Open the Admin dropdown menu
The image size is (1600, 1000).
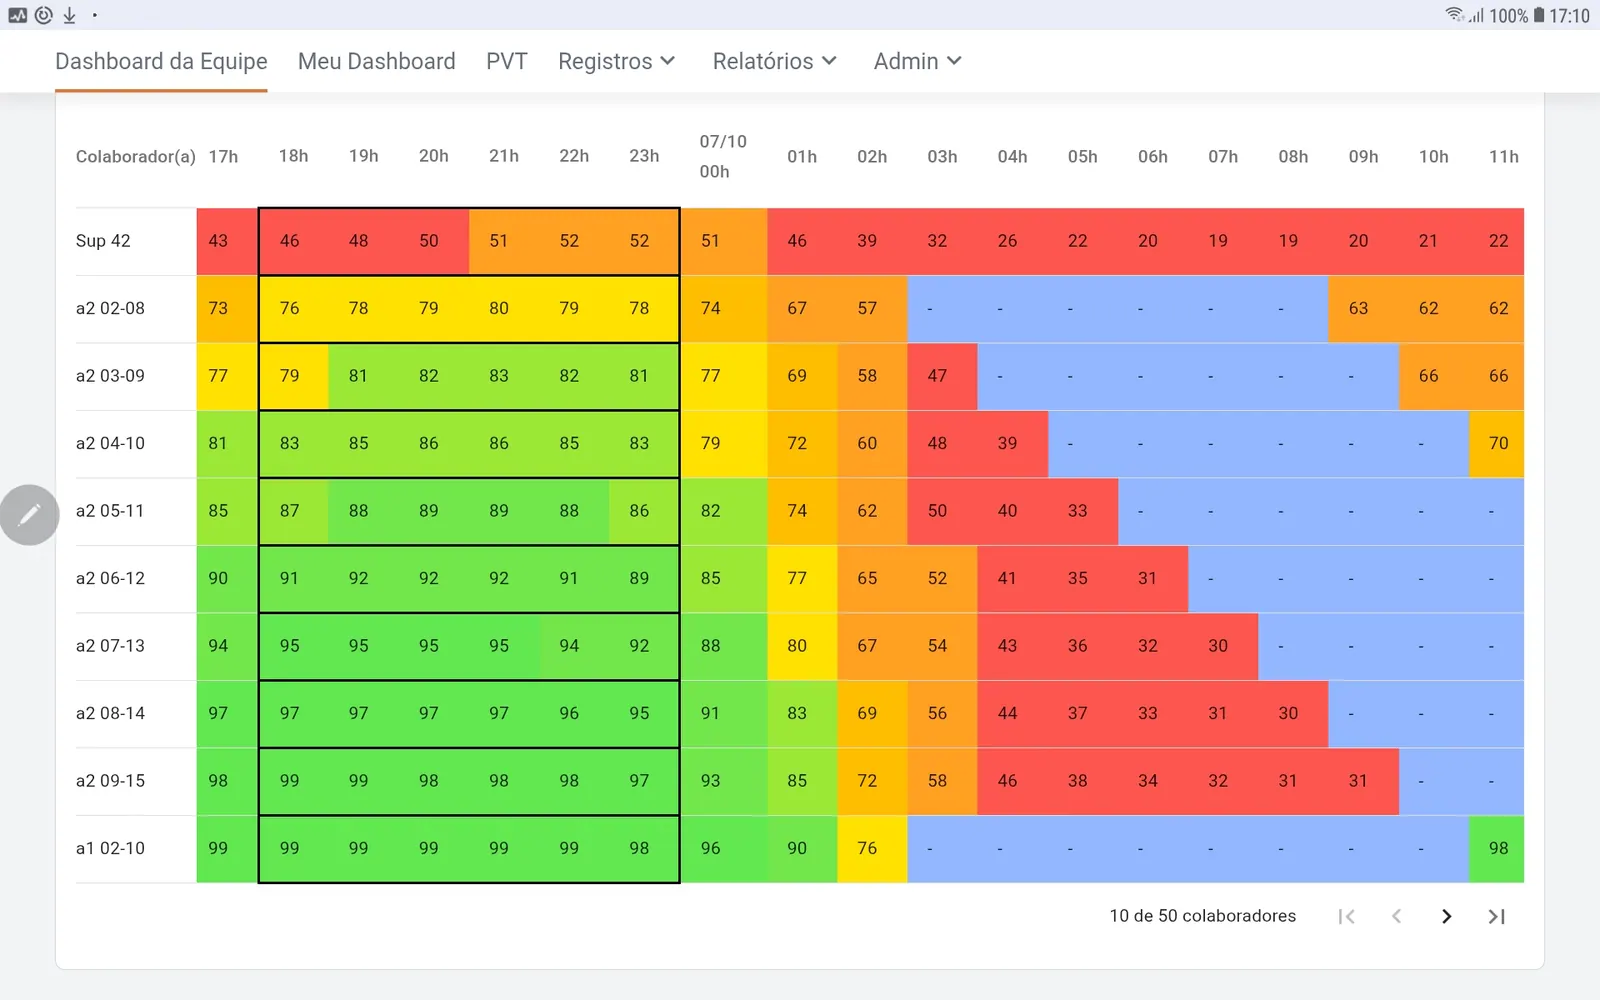[917, 61]
